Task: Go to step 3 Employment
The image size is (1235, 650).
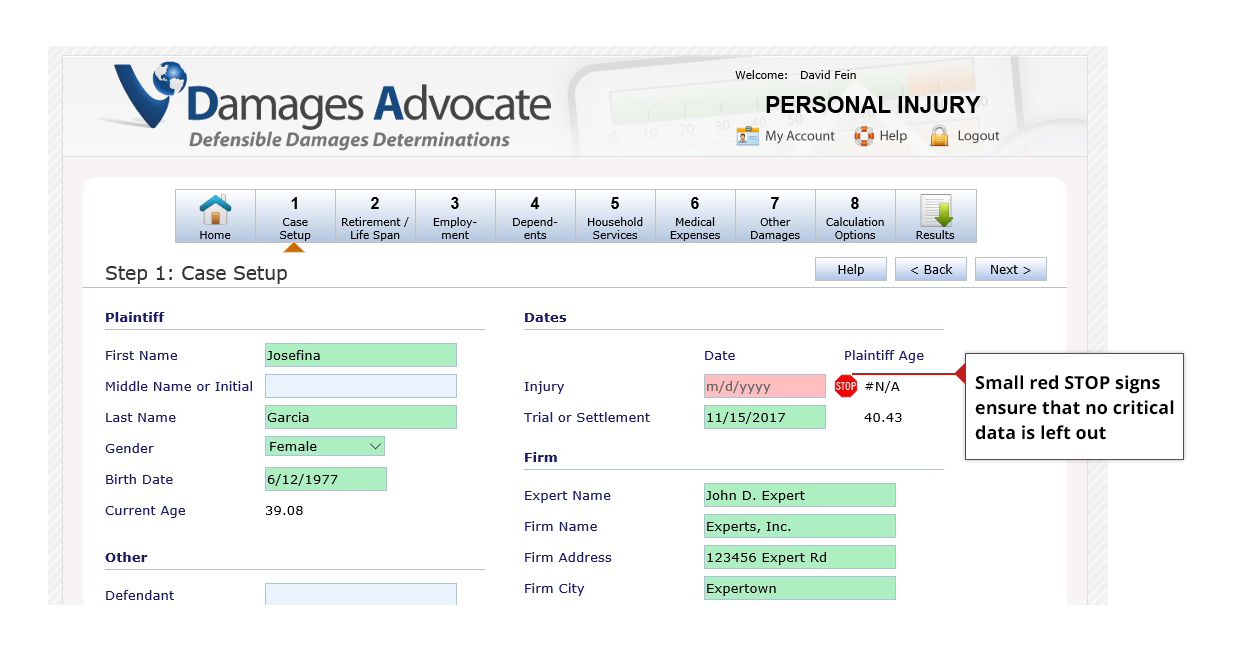Action: [x=455, y=216]
